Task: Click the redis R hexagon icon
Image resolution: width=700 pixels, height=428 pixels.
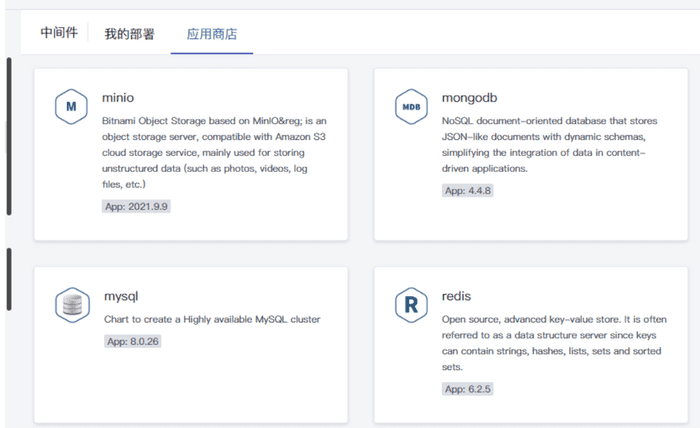Action: (411, 305)
